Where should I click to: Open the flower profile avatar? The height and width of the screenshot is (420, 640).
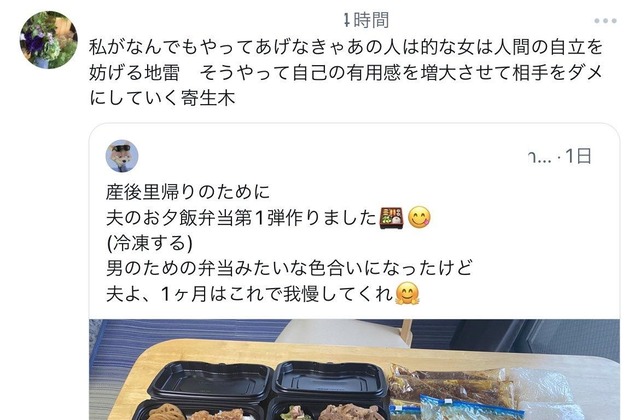(x=49, y=40)
